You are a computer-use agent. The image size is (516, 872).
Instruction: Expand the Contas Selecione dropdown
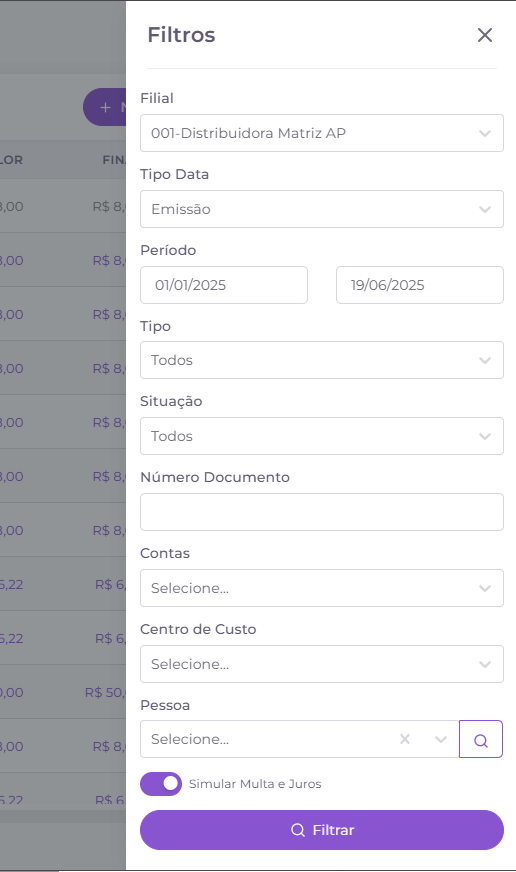[322, 588]
